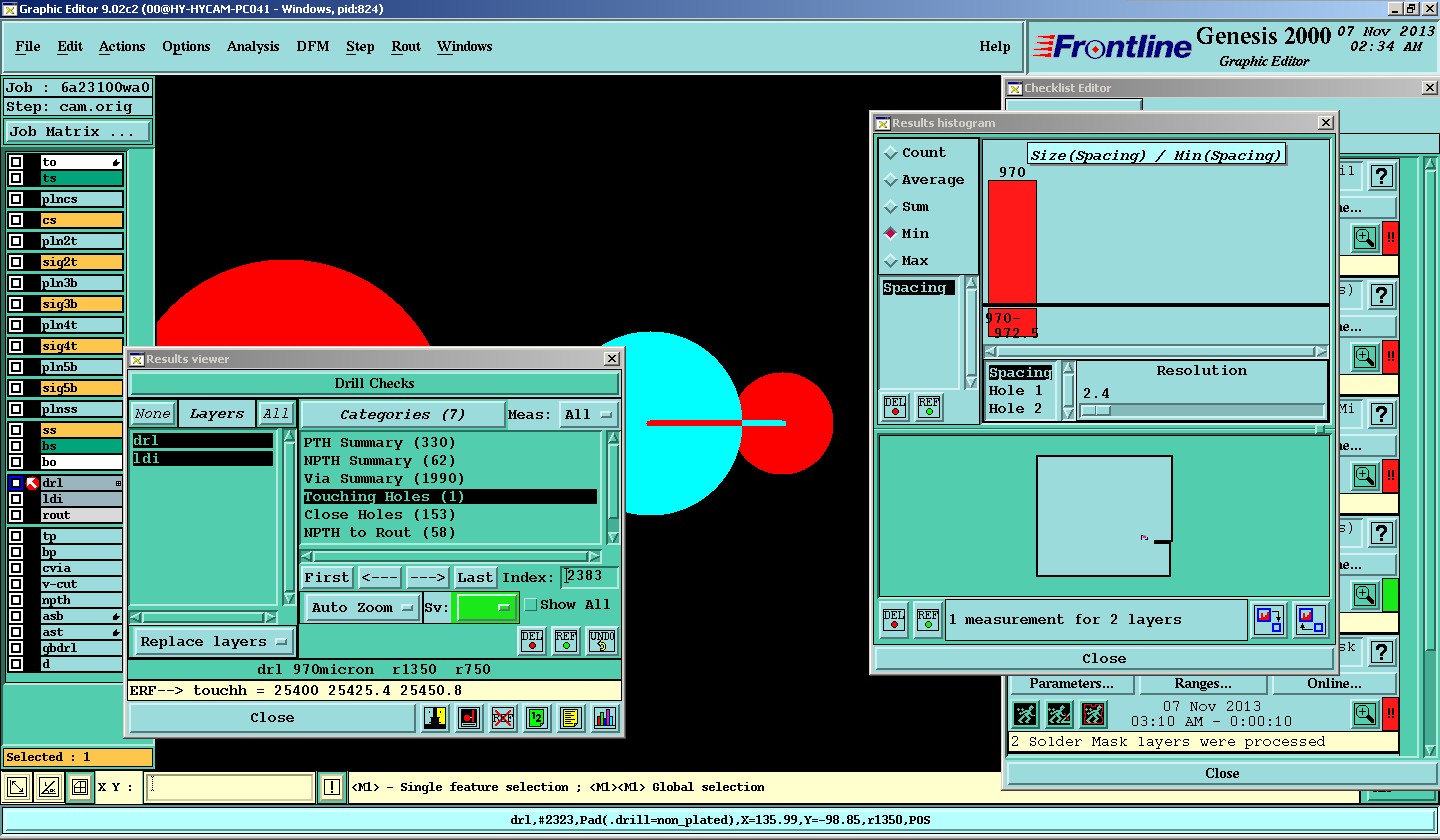Screen dimensions: 1440x840
Task: Click the None button above layers list
Action: click(x=153, y=414)
